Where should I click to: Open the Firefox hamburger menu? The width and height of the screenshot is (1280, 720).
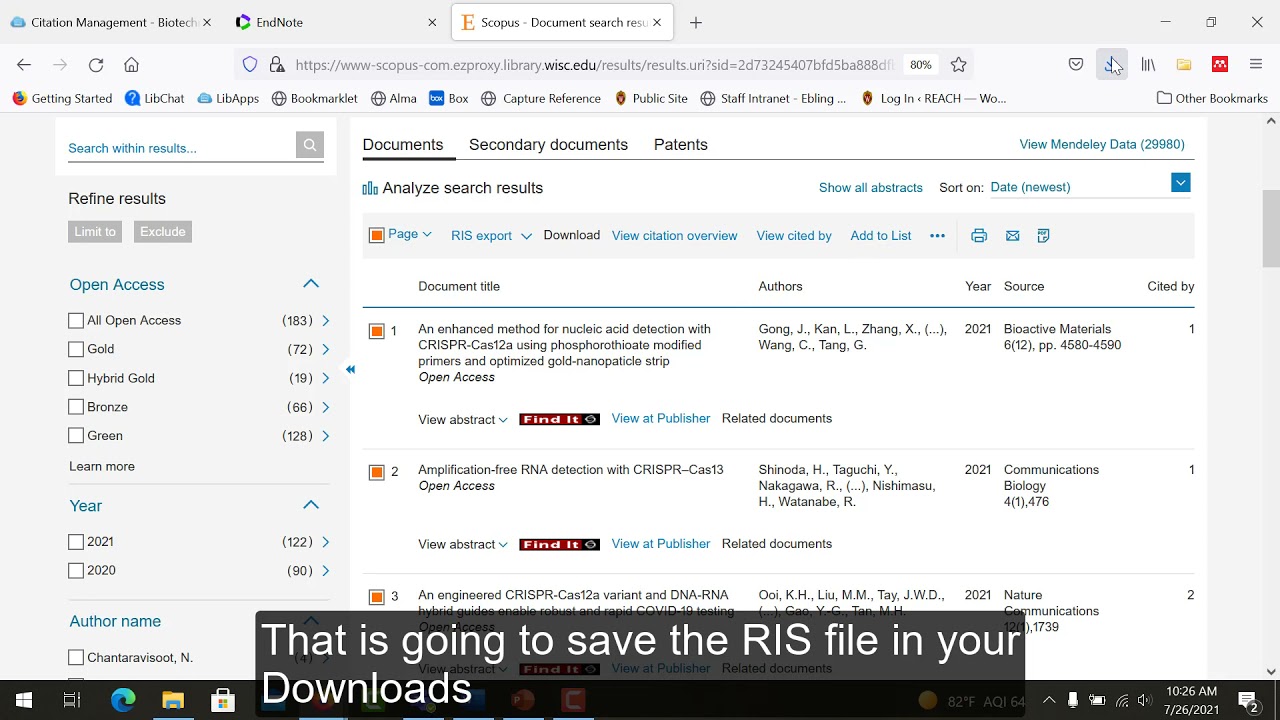coord(1256,65)
